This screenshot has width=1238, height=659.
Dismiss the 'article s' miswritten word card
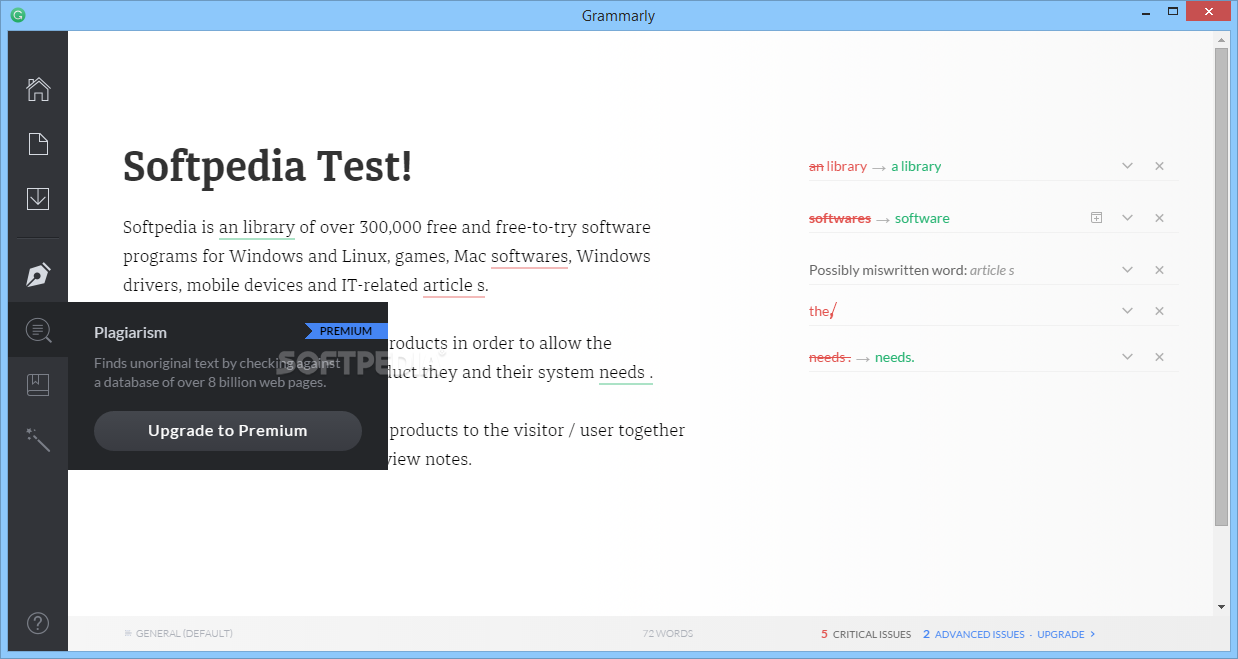pos(1159,270)
